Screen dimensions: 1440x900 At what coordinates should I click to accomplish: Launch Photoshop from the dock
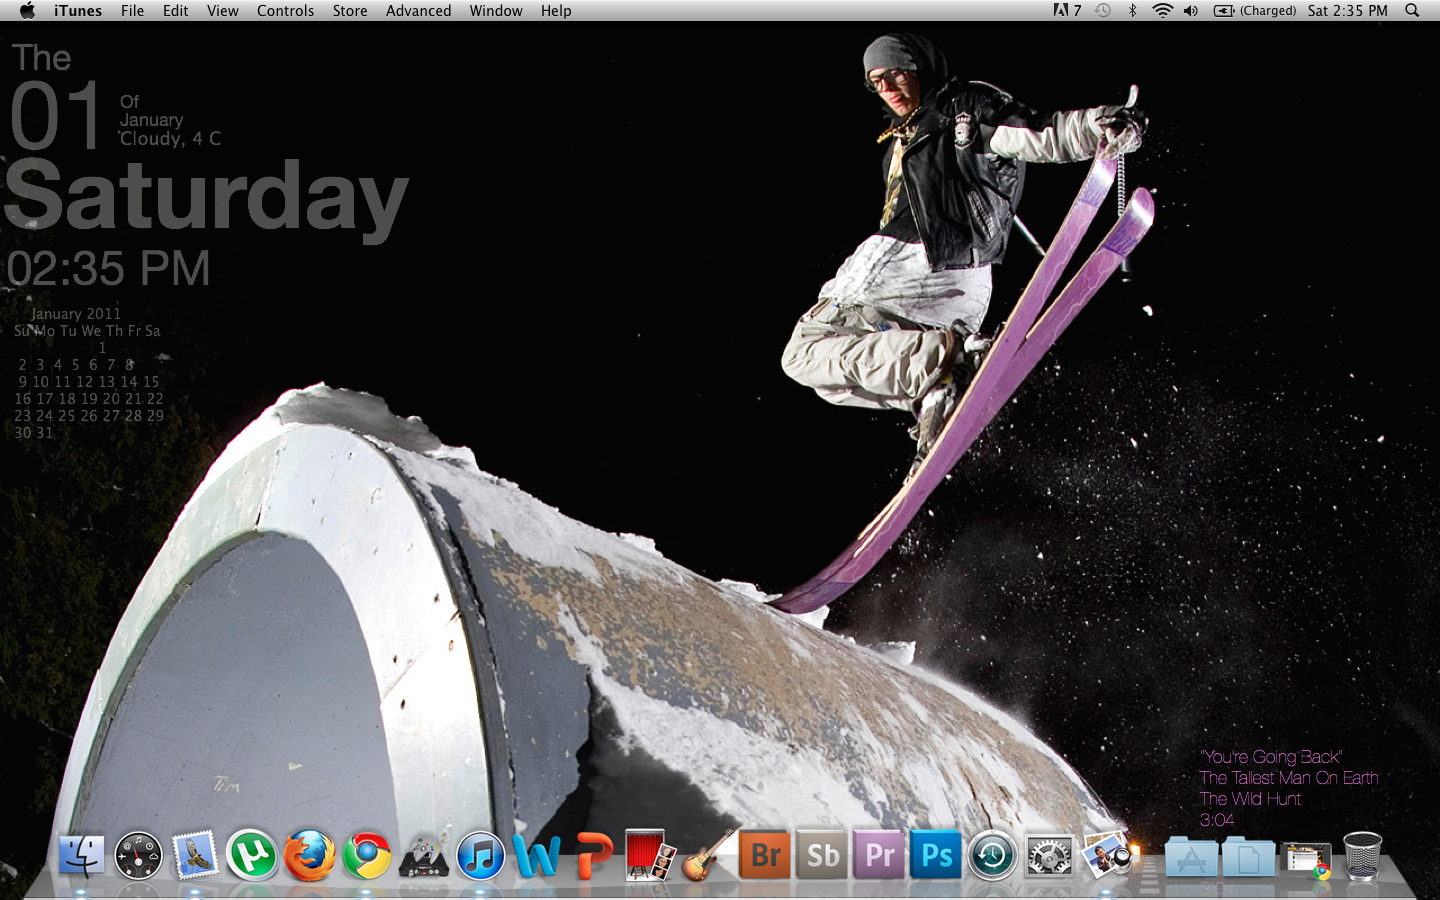point(935,855)
